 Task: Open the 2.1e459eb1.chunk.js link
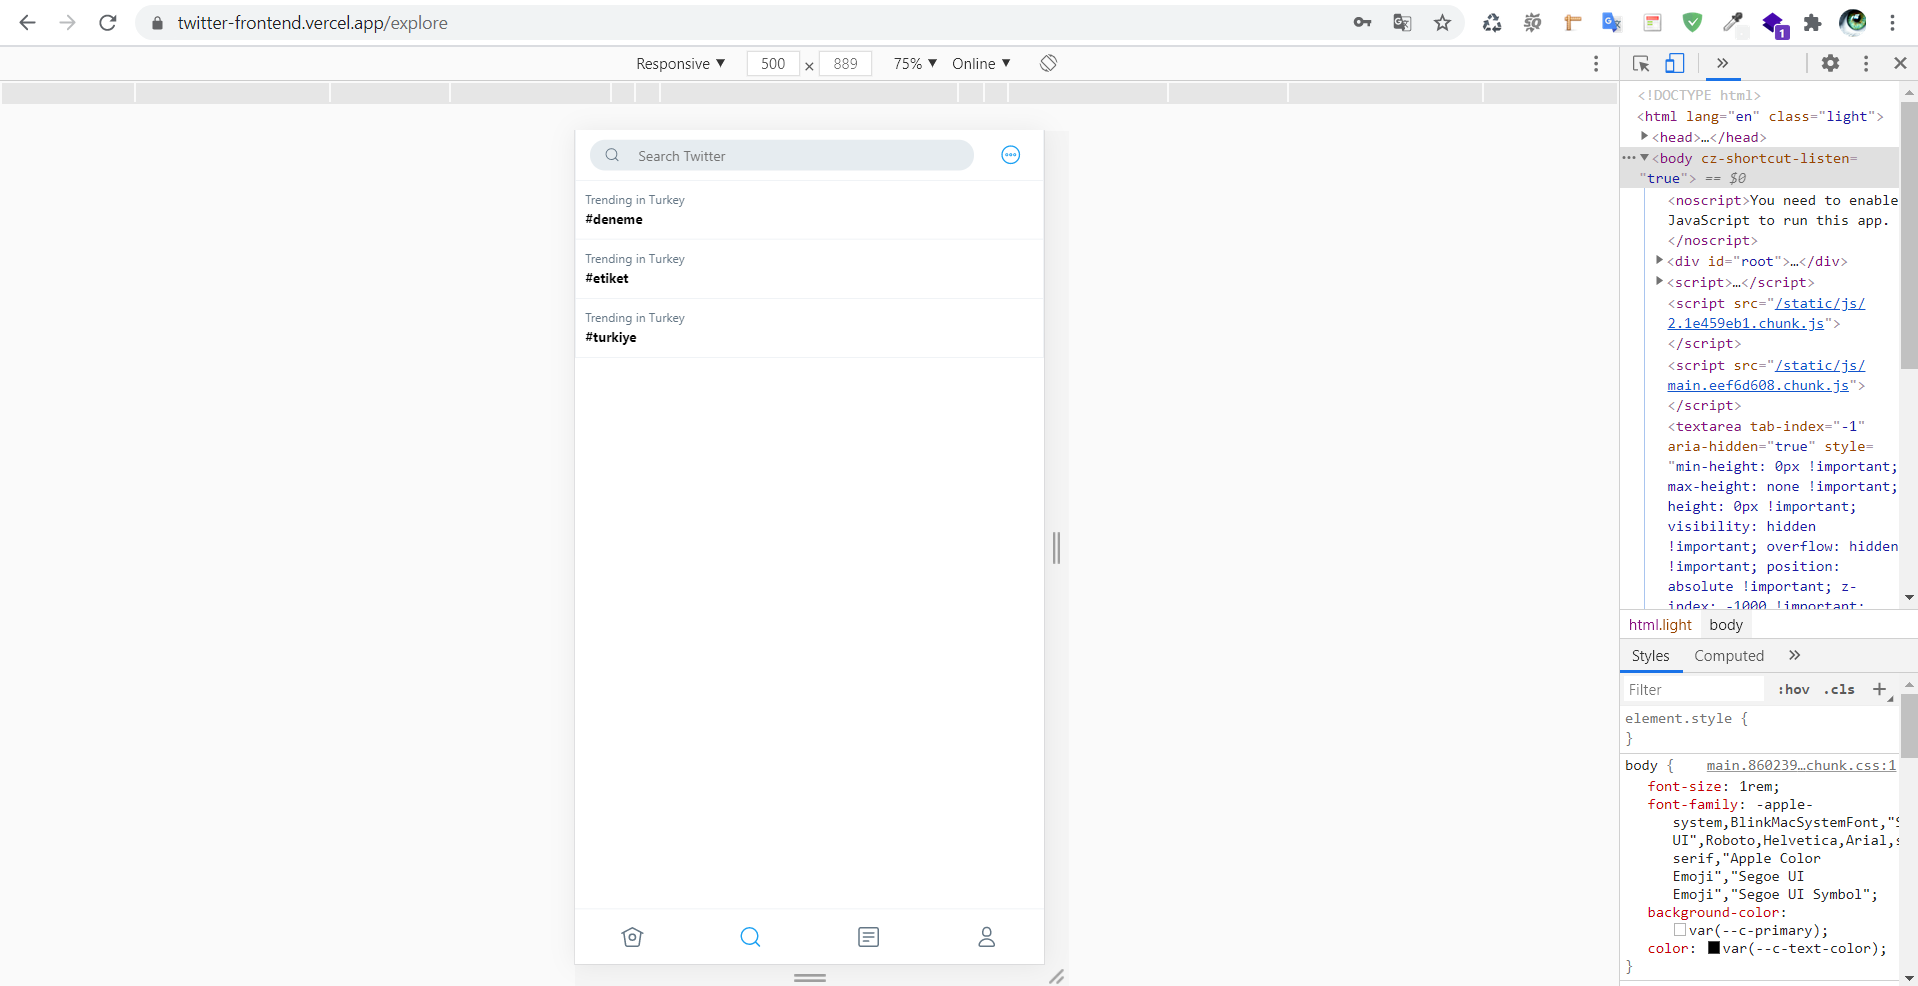1766,313
